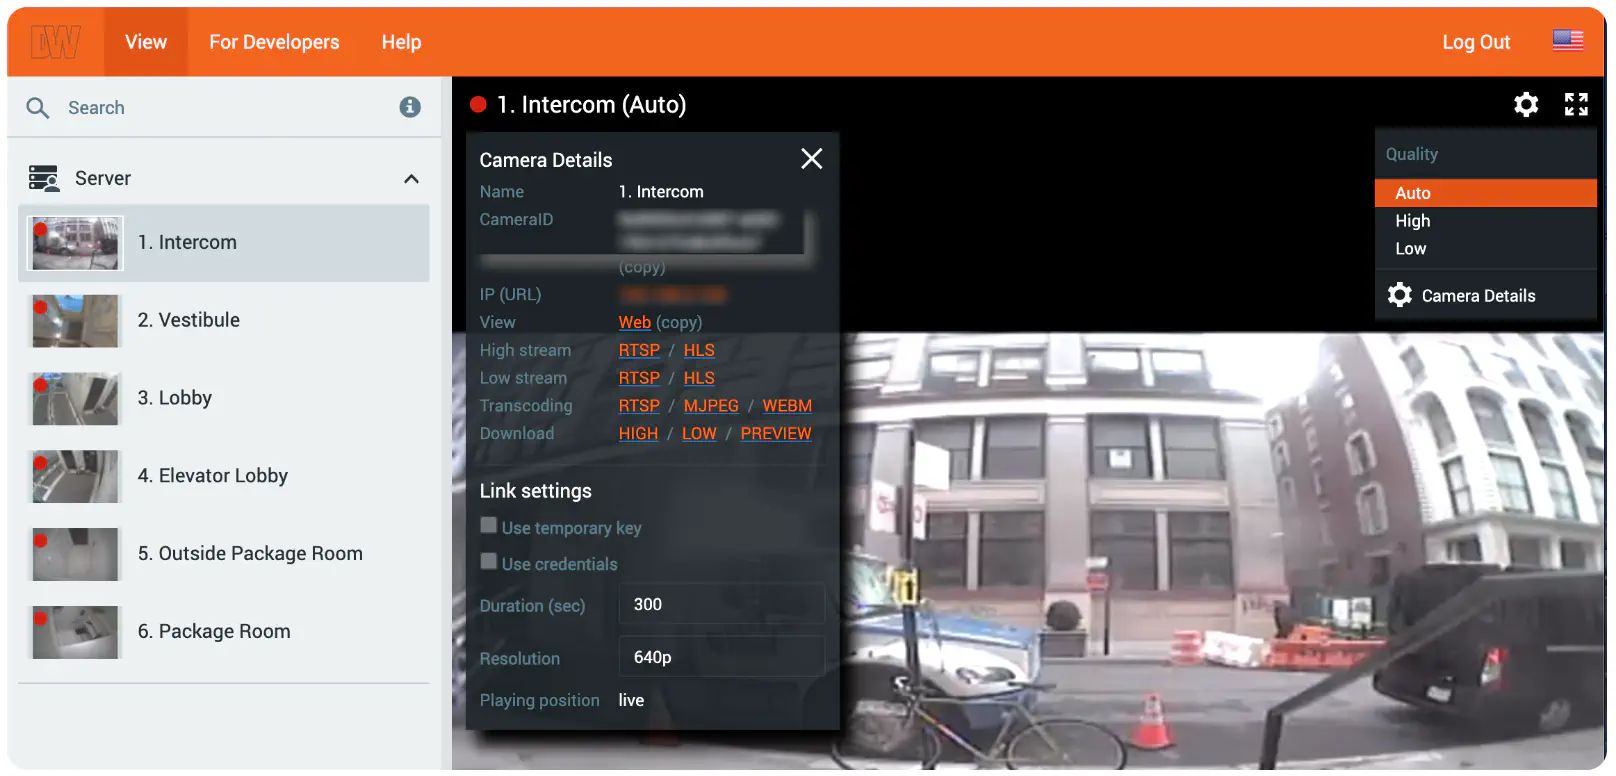Click the search magnifier icon

[x=38, y=108]
